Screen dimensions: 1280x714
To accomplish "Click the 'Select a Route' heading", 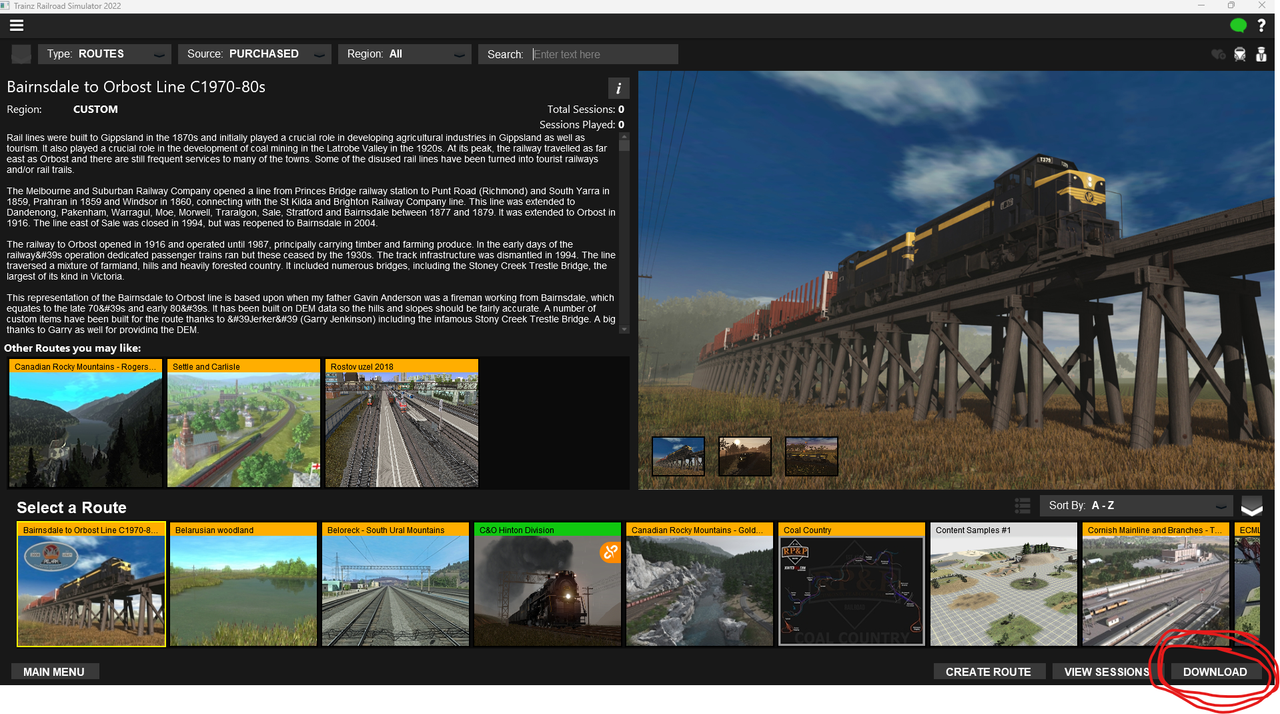I will 71,508.
